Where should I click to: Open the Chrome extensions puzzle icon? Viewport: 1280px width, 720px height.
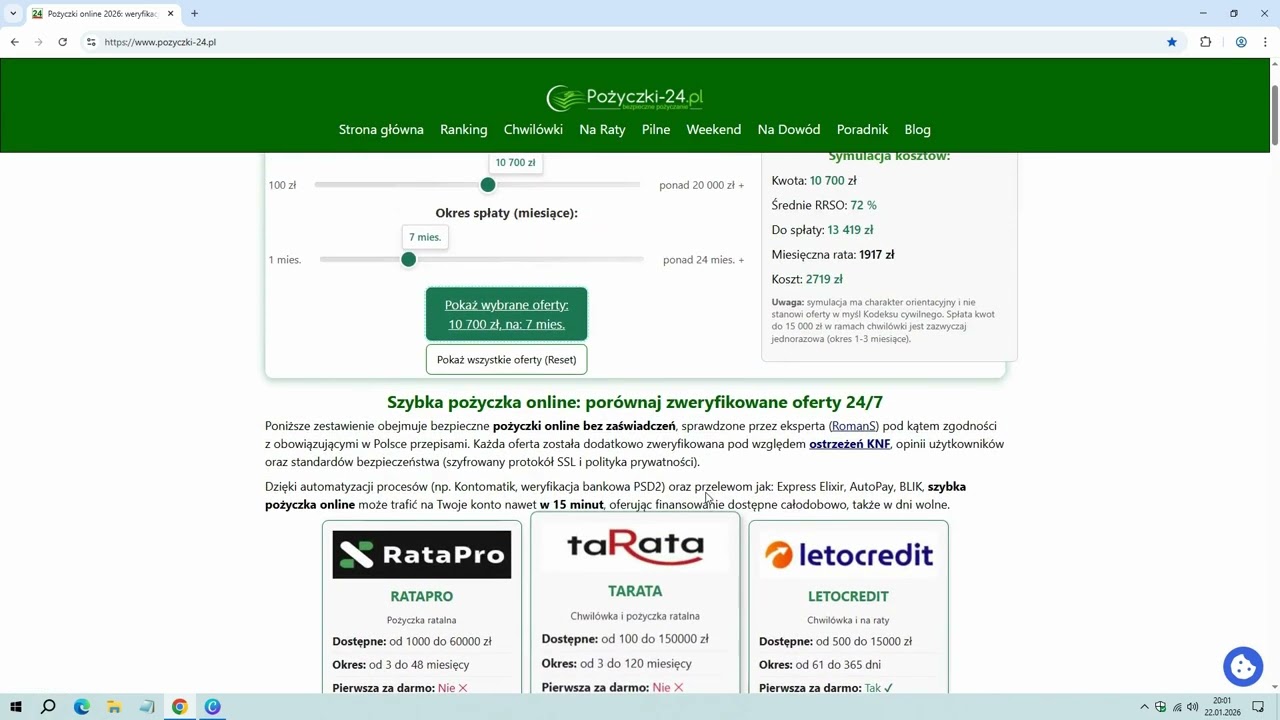point(1205,42)
